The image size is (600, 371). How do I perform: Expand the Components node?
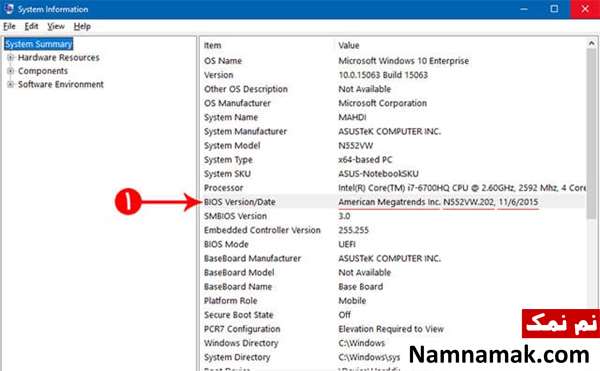(x=10, y=71)
